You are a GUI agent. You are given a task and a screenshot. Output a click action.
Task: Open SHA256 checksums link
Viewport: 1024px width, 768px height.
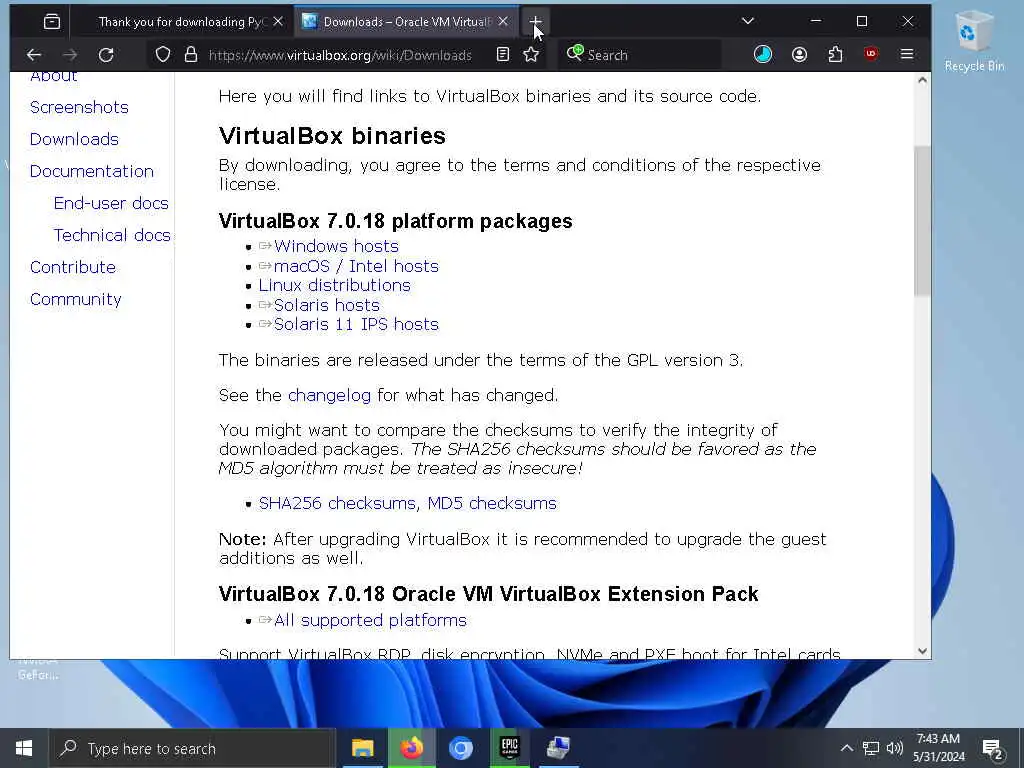pyautogui.click(x=337, y=503)
